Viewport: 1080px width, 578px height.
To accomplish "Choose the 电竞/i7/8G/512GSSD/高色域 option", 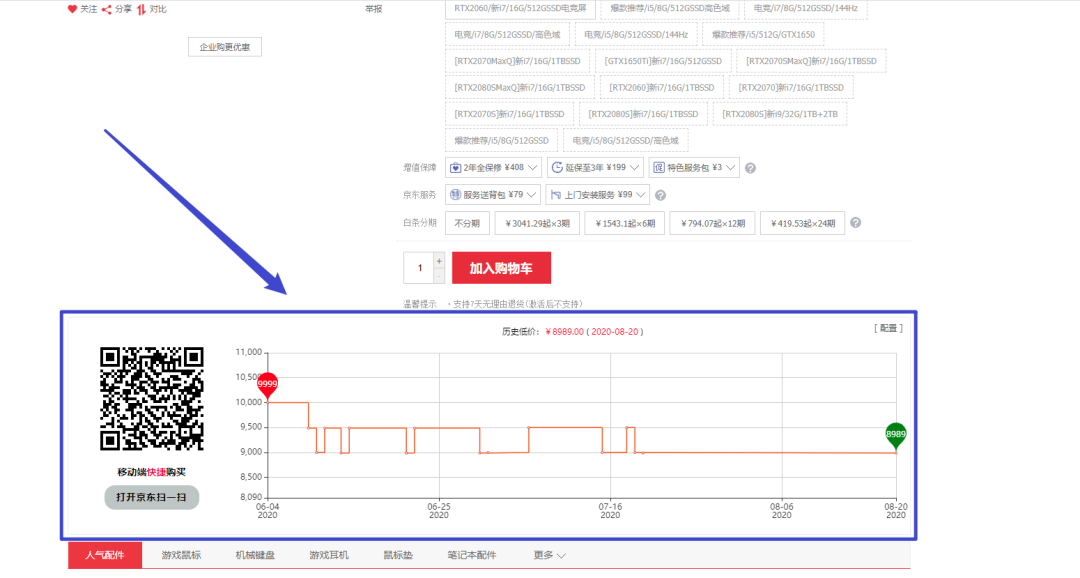I will [x=507, y=34].
